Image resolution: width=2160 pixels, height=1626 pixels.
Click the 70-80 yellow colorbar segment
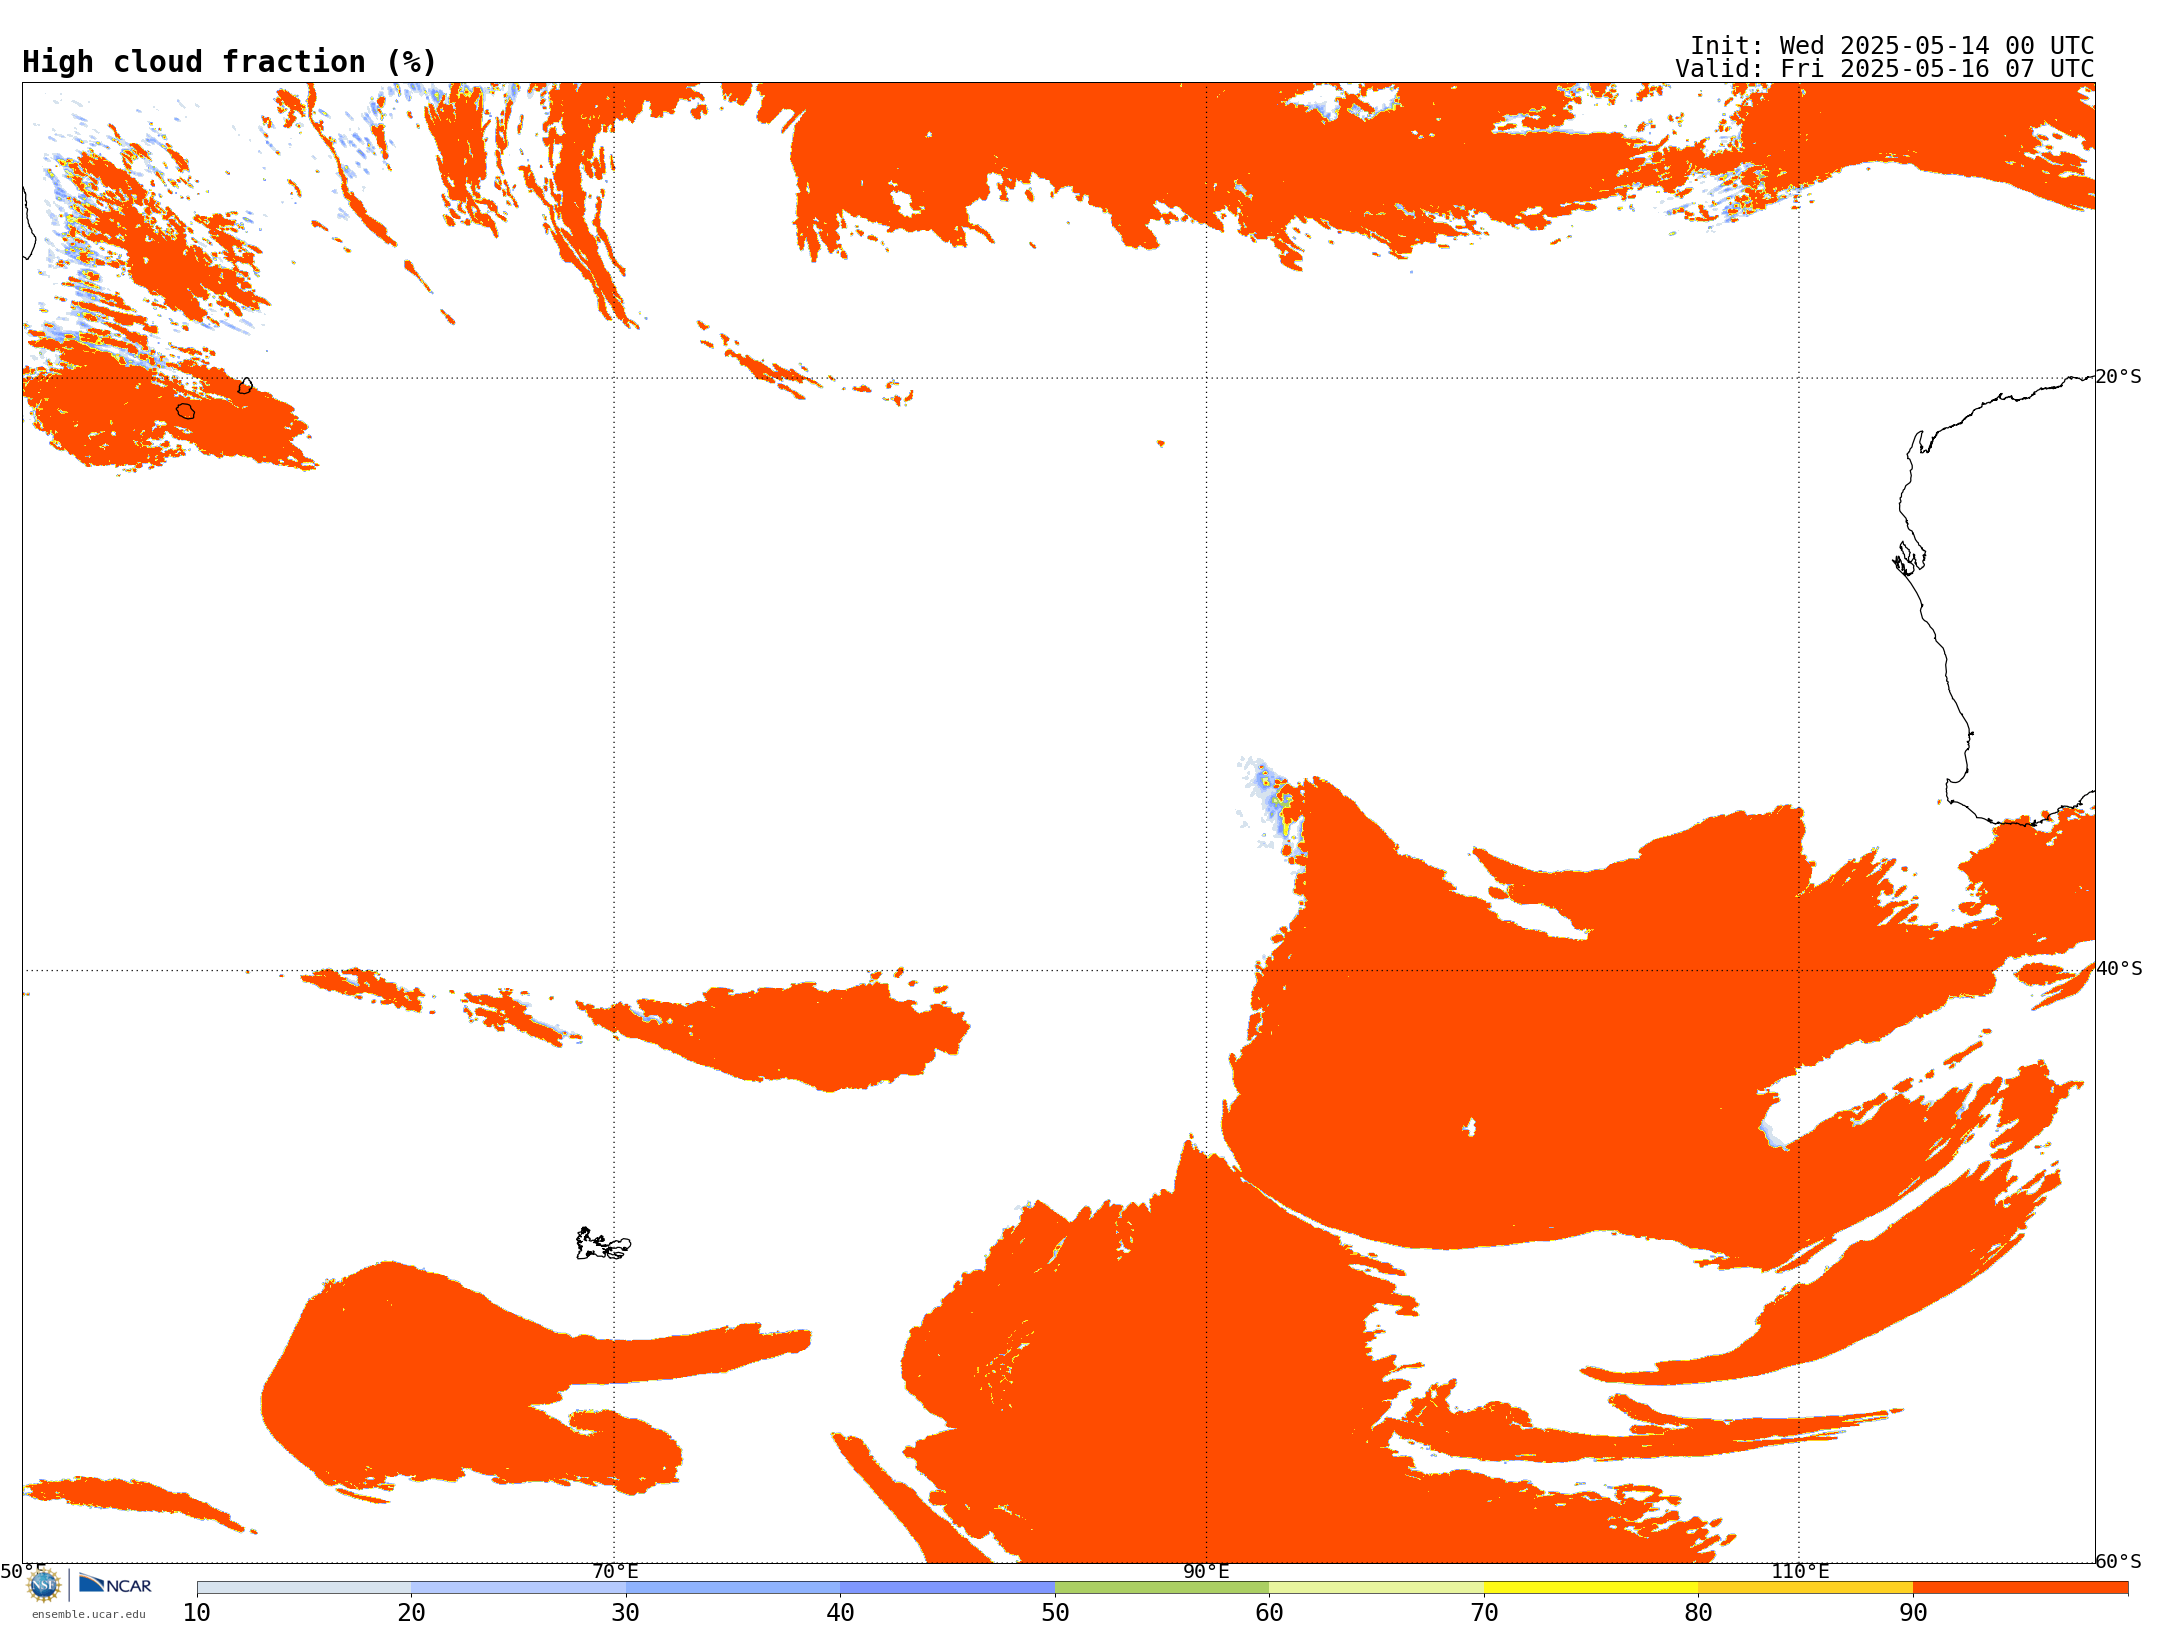pyautogui.click(x=1591, y=1588)
